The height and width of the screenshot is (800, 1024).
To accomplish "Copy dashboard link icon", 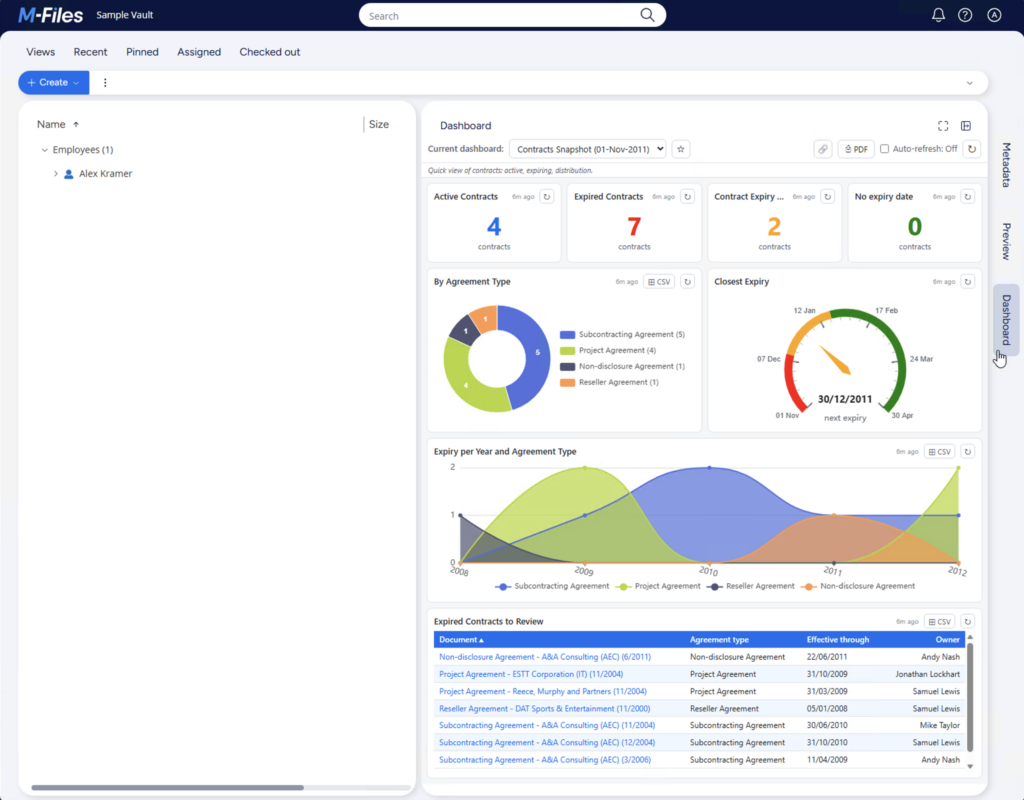I will tap(823, 149).
